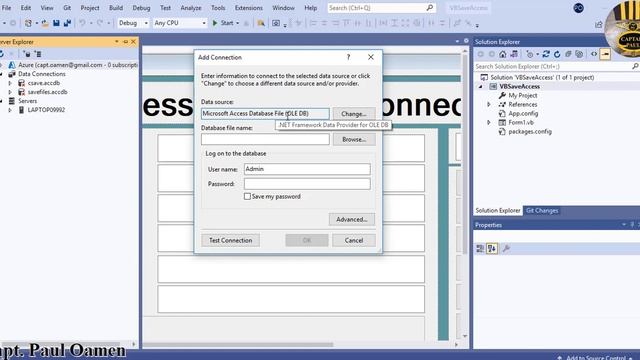
Task: Toggle the Preview Selected Items button
Action: 605,54
